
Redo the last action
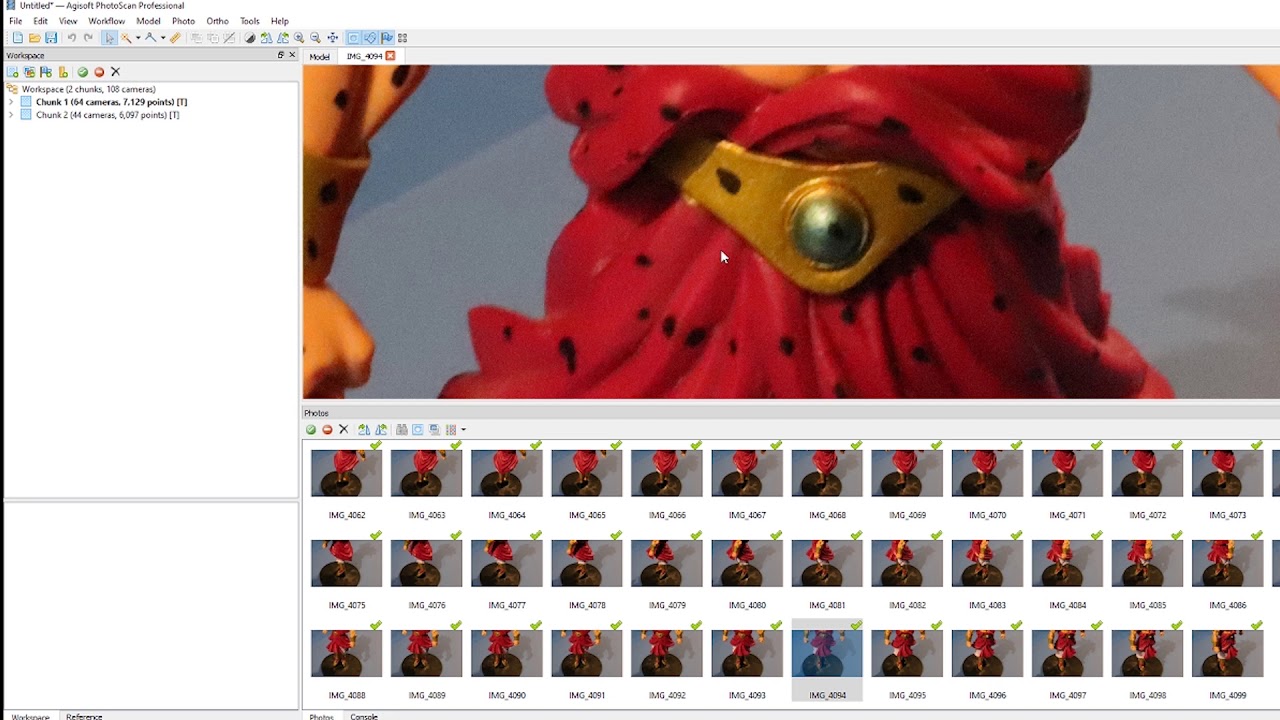tap(88, 38)
